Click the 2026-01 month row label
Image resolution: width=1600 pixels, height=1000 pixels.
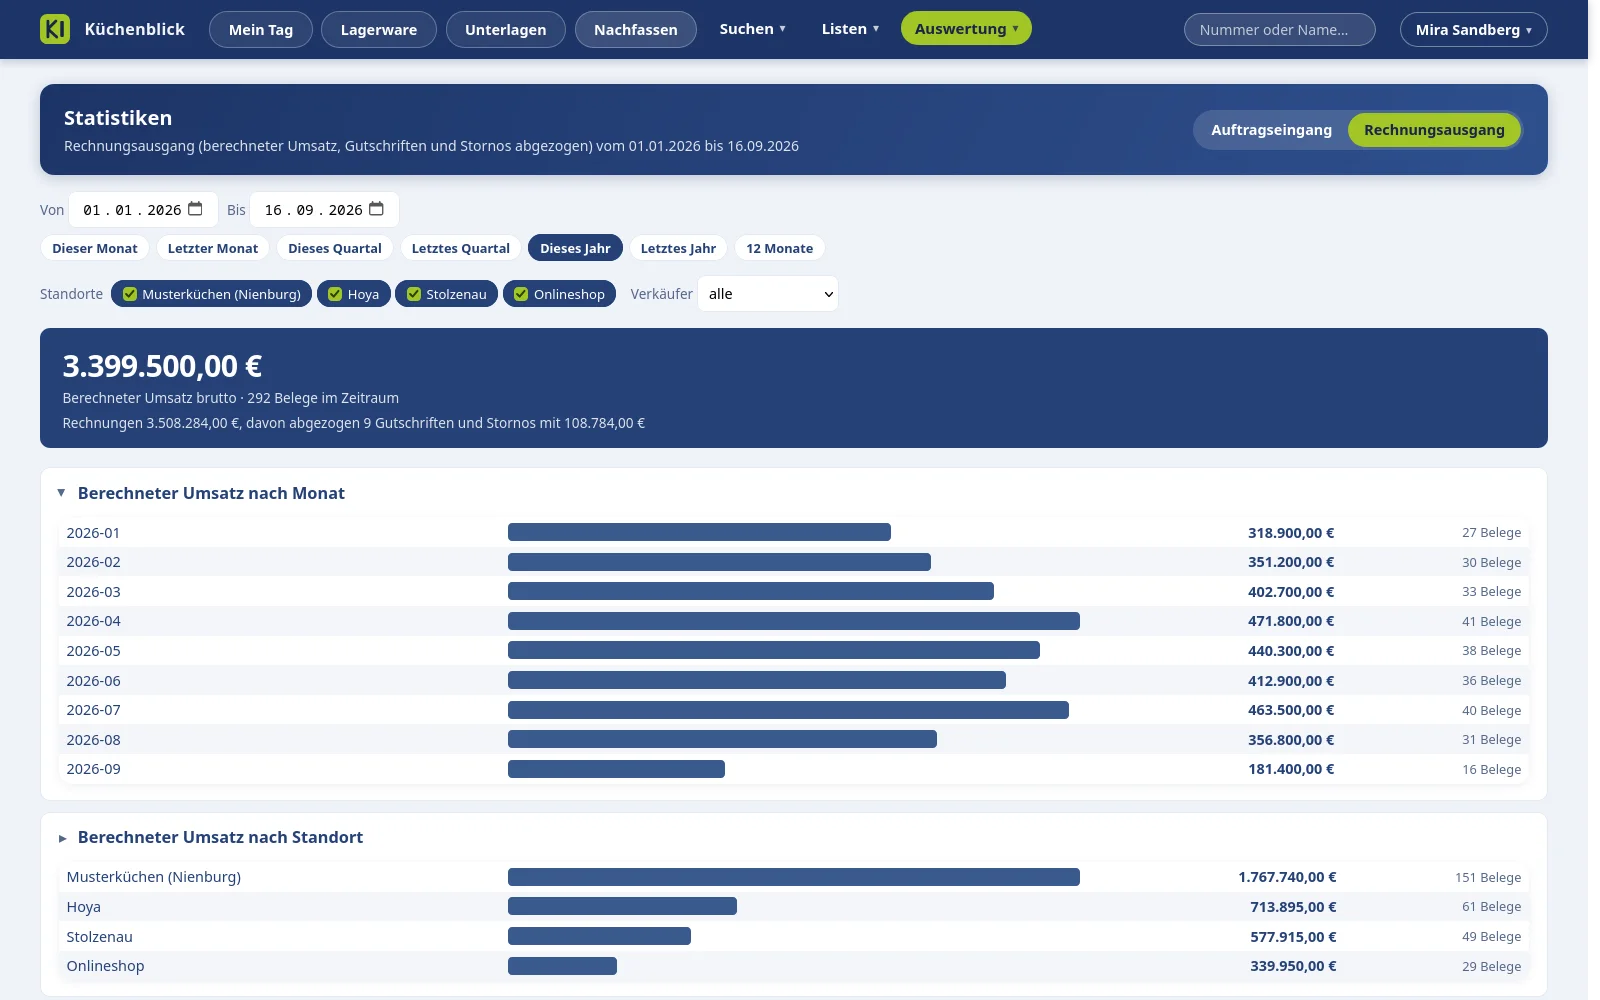tap(93, 533)
